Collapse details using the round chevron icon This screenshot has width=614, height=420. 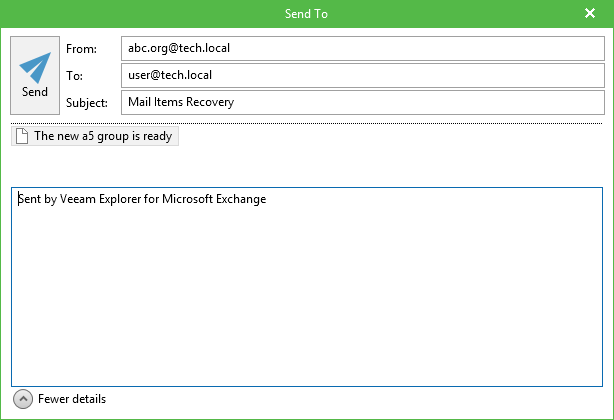(23, 399)
